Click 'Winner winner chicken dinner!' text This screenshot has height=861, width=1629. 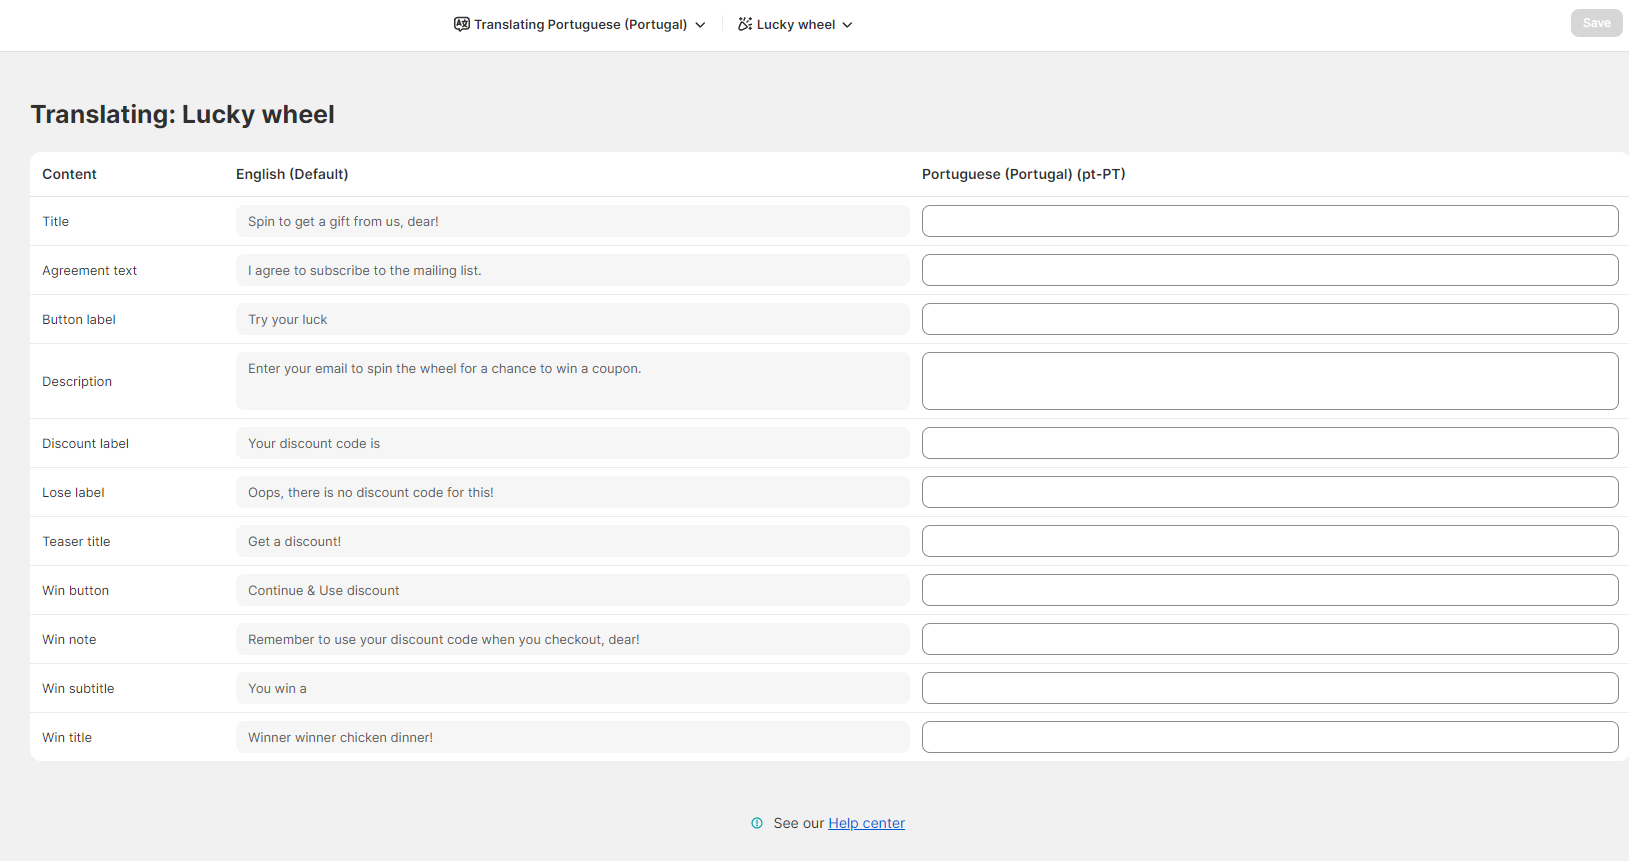[341, 738]
